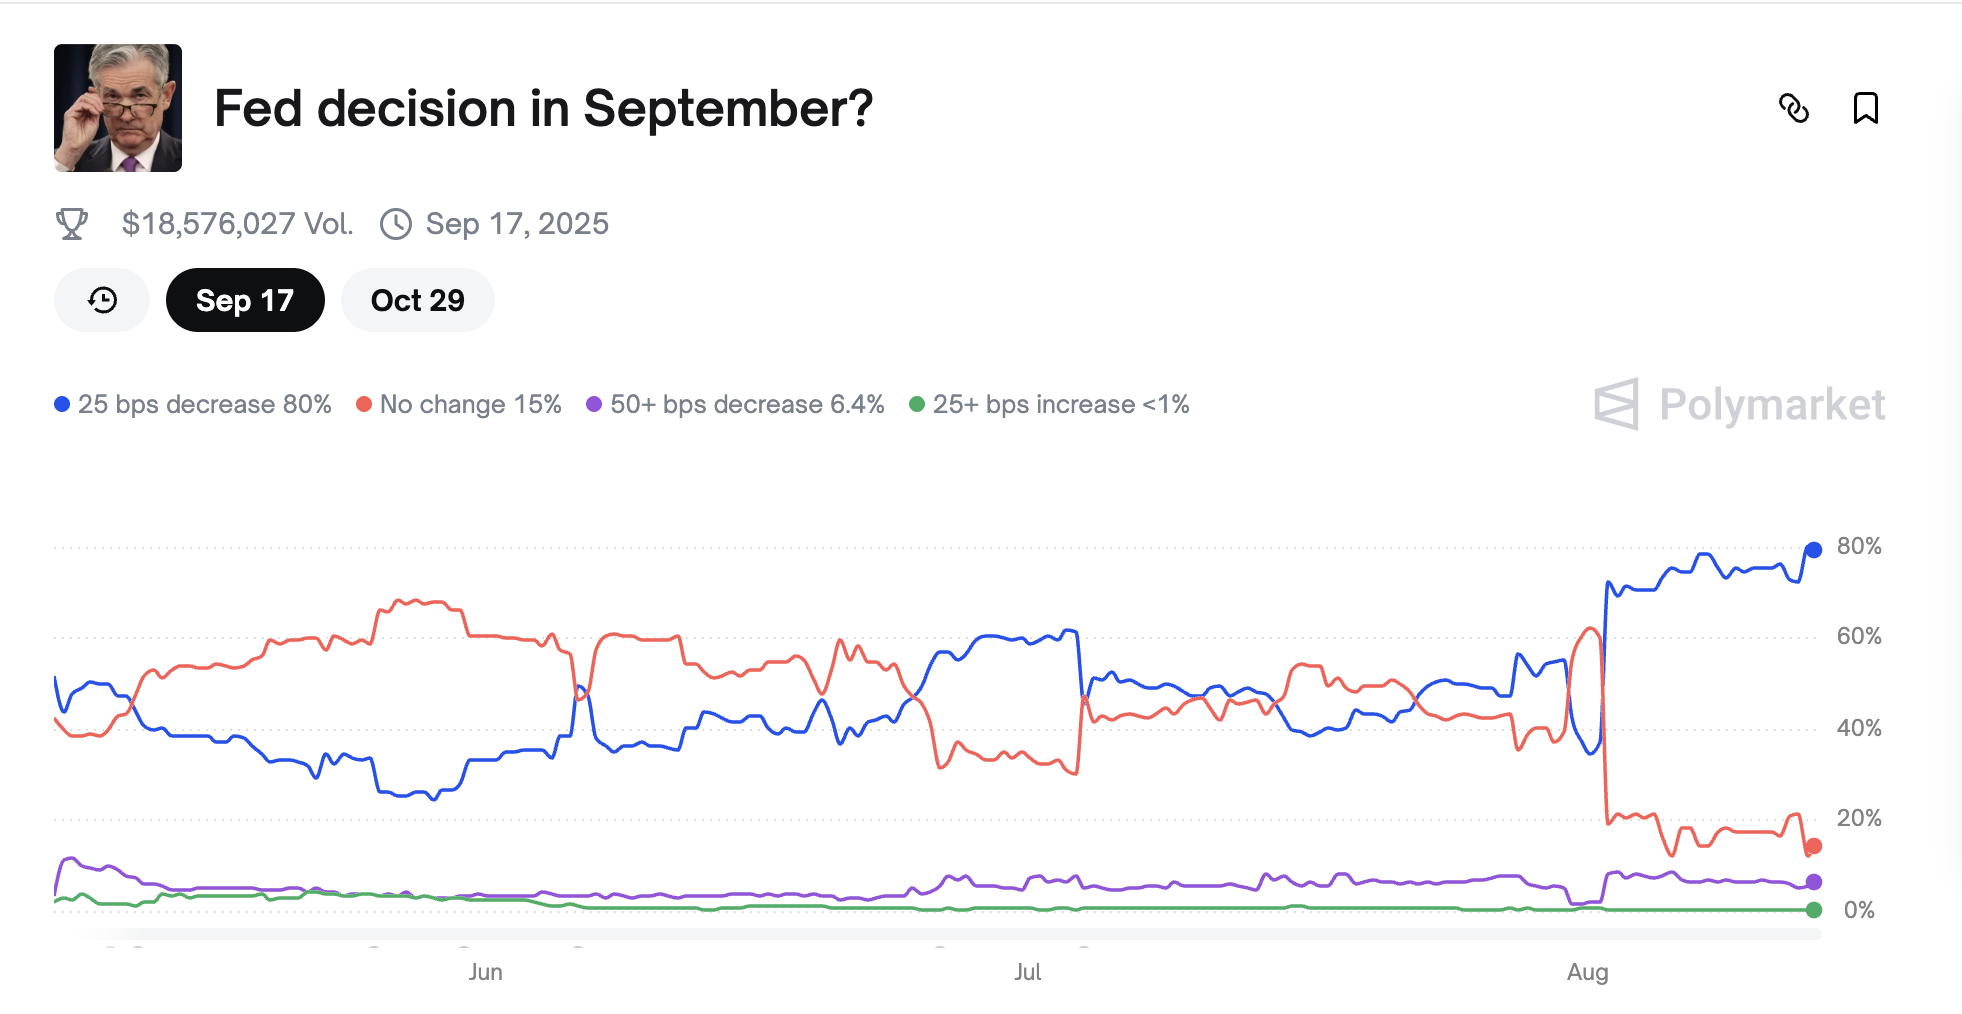Image resolution: width=1962 pixels, height=1014 pixels.
Task: Click the Jul label on time axis
Action: (1027, 972)
